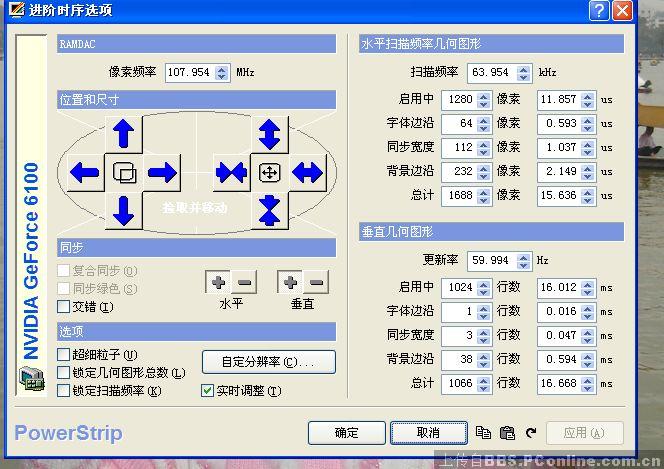The height and width of the screenshot is (469, 664).
Task: Adjust the 更新率 59.994 Hz spinner
Action: tap(523, 260)
